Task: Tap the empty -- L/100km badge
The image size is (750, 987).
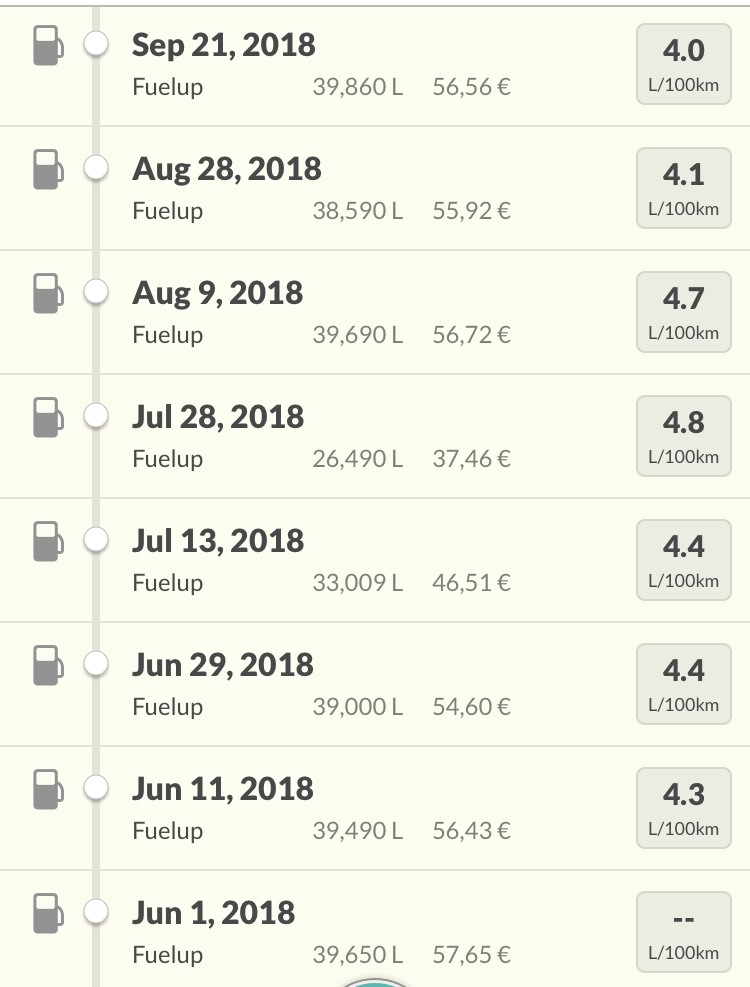Action: [x=684, y=932]
